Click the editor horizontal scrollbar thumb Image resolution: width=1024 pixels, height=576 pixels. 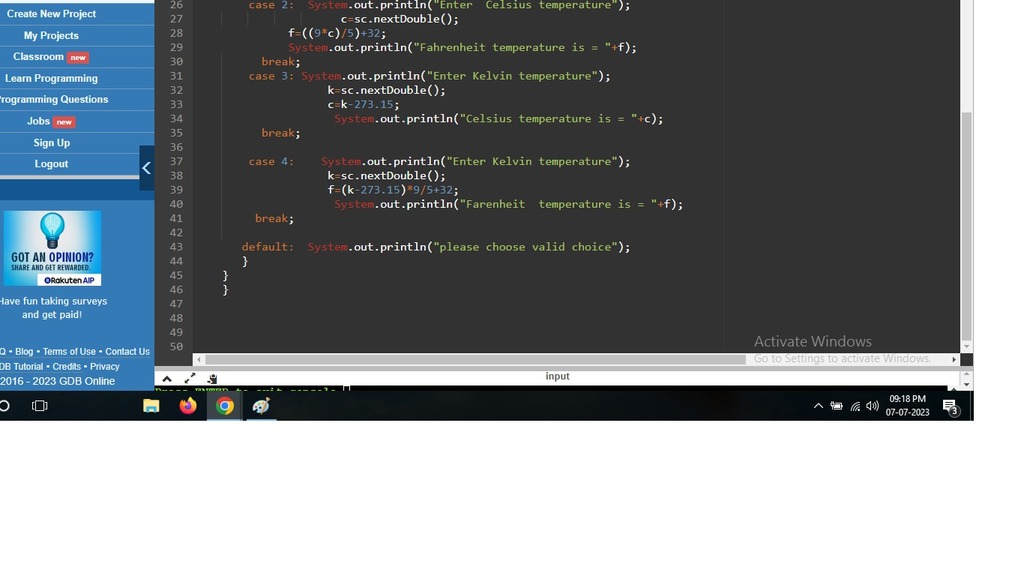[x=475, y=359]
